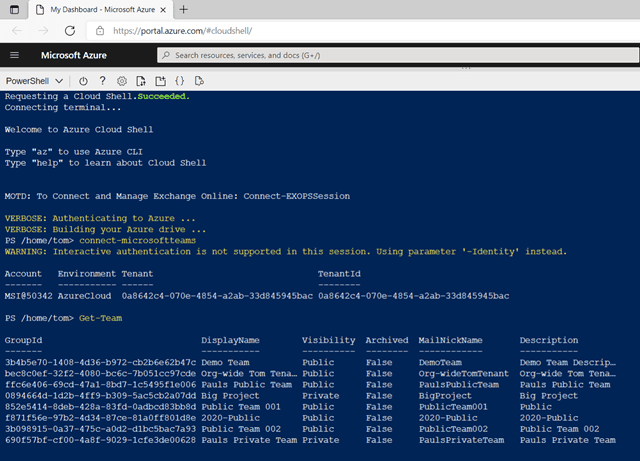
Task: Click the connect-microsoftteams command text
Action: pyautogui.click(x=138, y=241)
